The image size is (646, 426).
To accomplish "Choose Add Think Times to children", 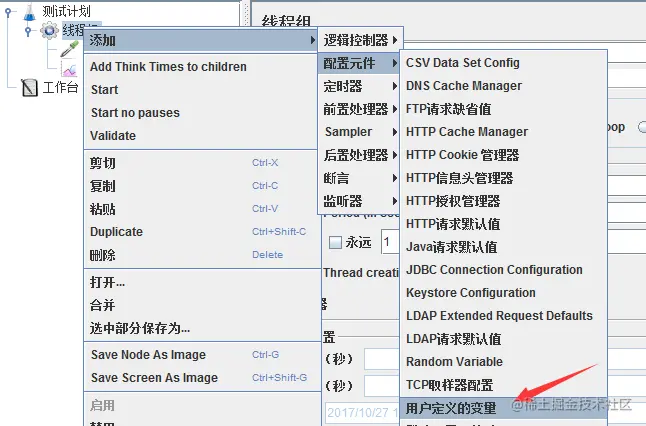I will [200, 66].
